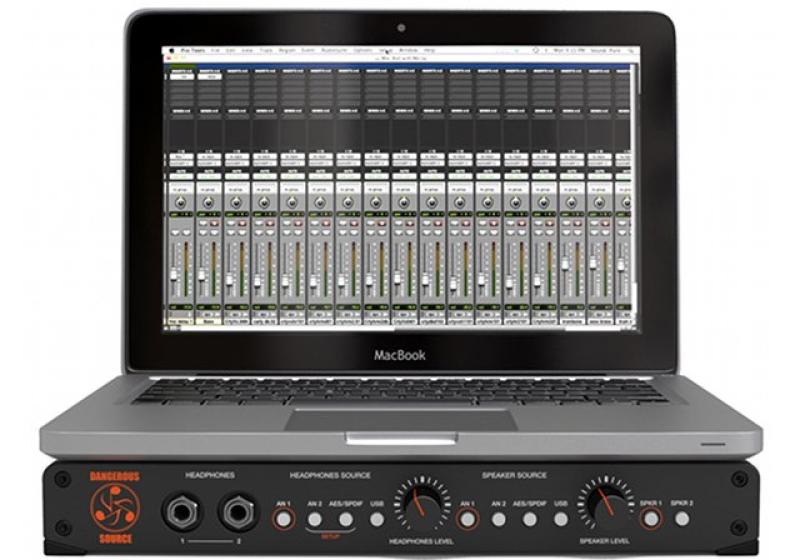Screen dimensions: 800x560
Task: Open the top insert slot on Bass strip
Action: [x=209, y=77]
